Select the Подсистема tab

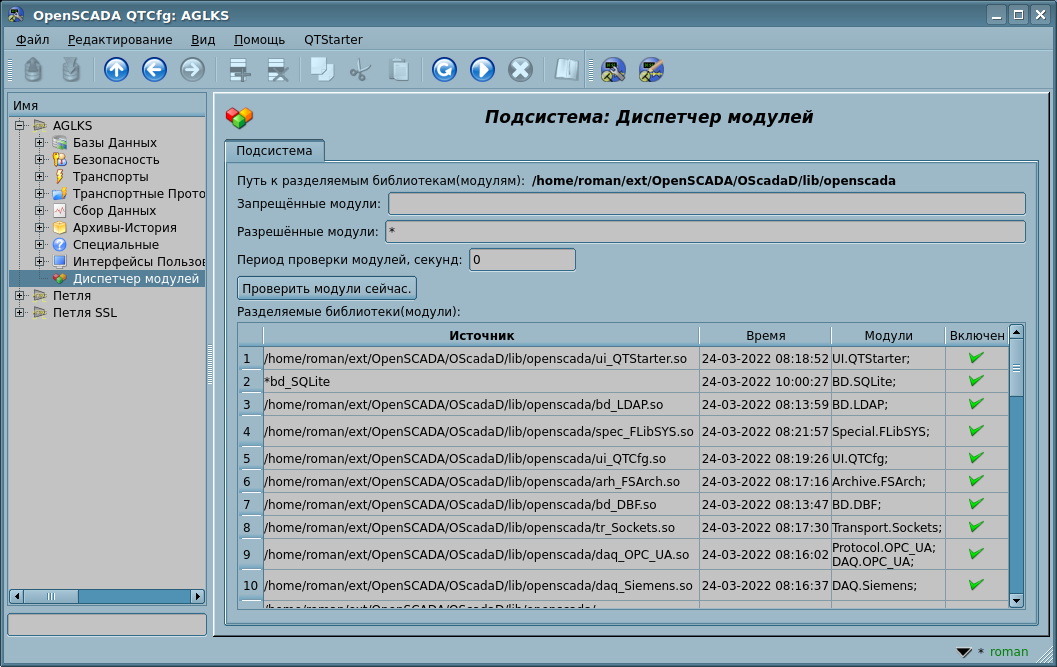[x=274, y=151]
